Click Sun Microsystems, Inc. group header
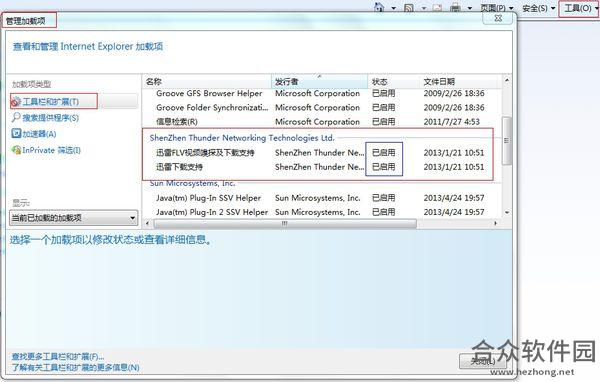The width and height of the screenshot is (600, 382). coord(192,183)
